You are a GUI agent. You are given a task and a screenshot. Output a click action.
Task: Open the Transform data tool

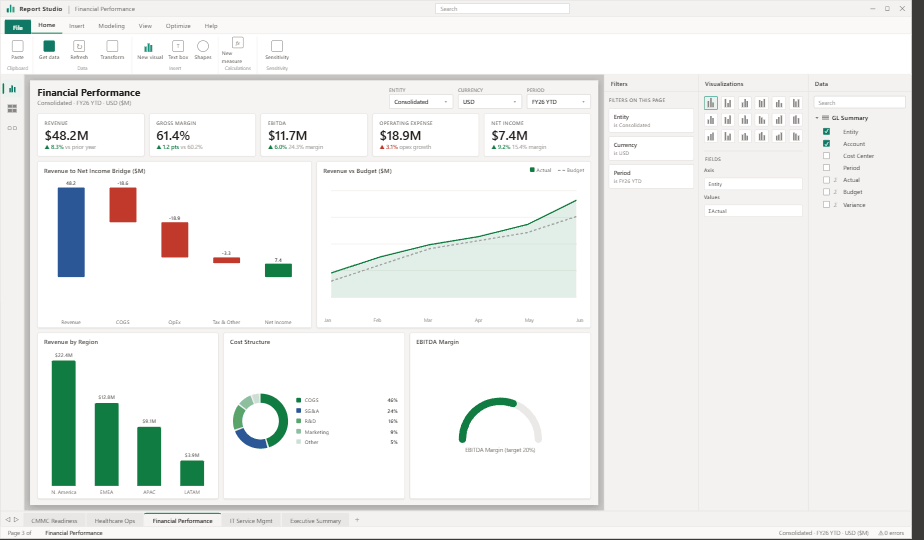tap(112, 46)
